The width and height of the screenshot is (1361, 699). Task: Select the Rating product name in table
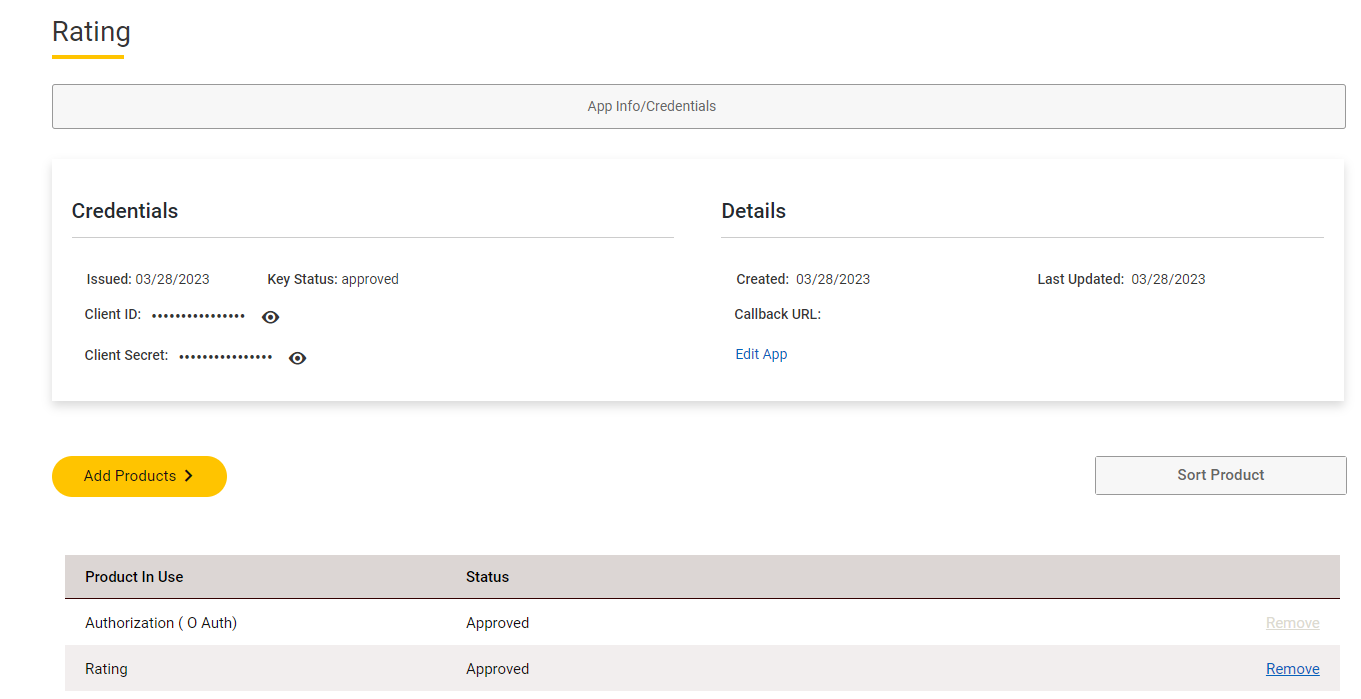(x=106, y=669)
